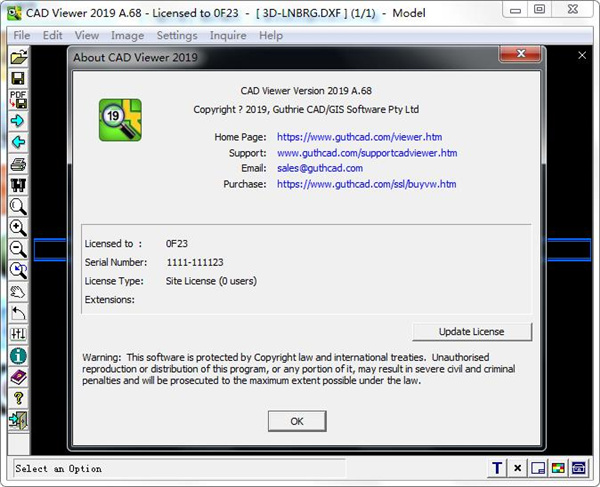Click the layout window icon in status bar
The image size is (600, 487).
(538, 468)
